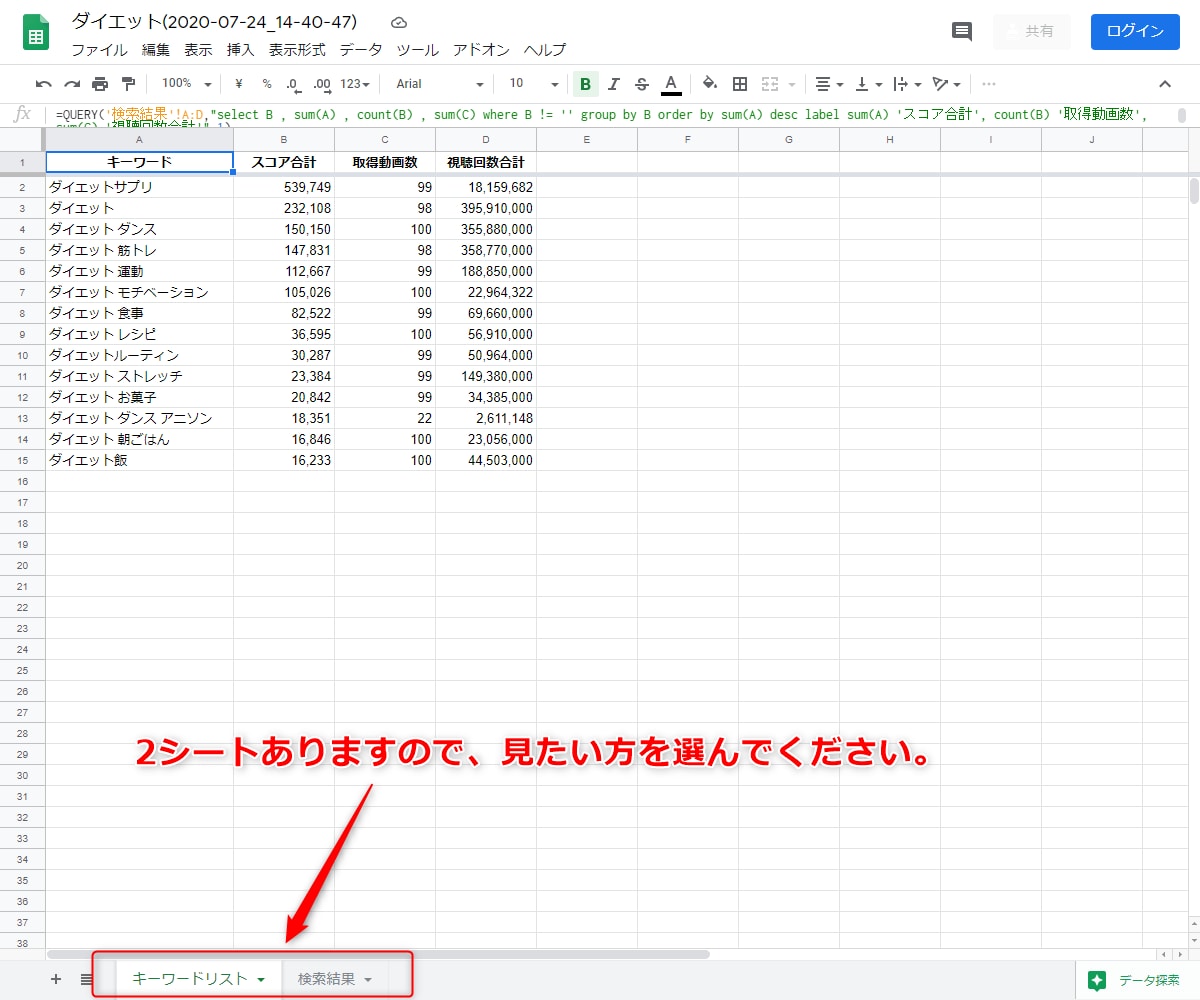Viewport: 1200px width, 1000px height.
Task: Open the text color picker
Action: [671, 84]
